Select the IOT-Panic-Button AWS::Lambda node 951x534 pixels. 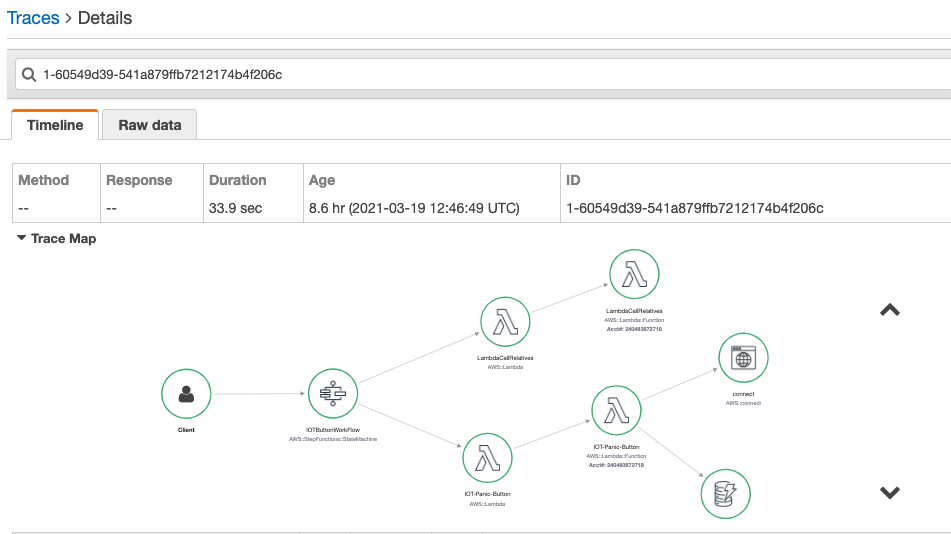click(x=487, y=458)
